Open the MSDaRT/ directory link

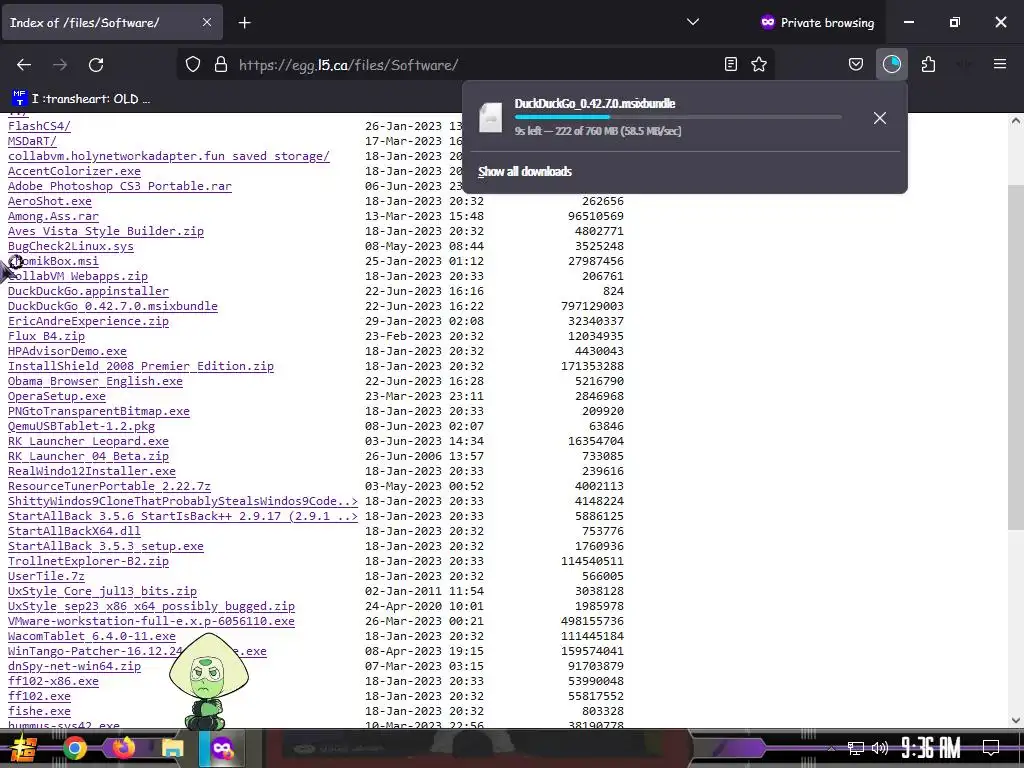coord(32,141)
